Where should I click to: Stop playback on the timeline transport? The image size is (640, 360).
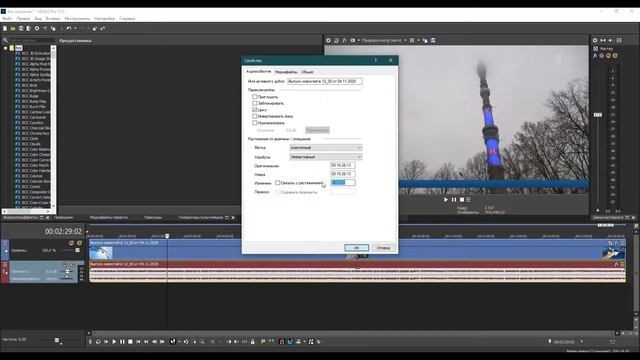[130, 342]
